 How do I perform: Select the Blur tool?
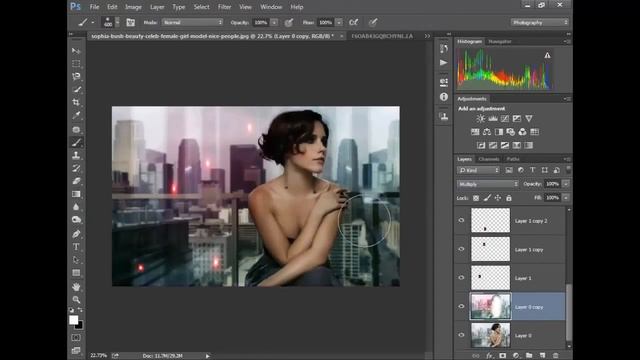pyautogui.click(x=76, y=207)
